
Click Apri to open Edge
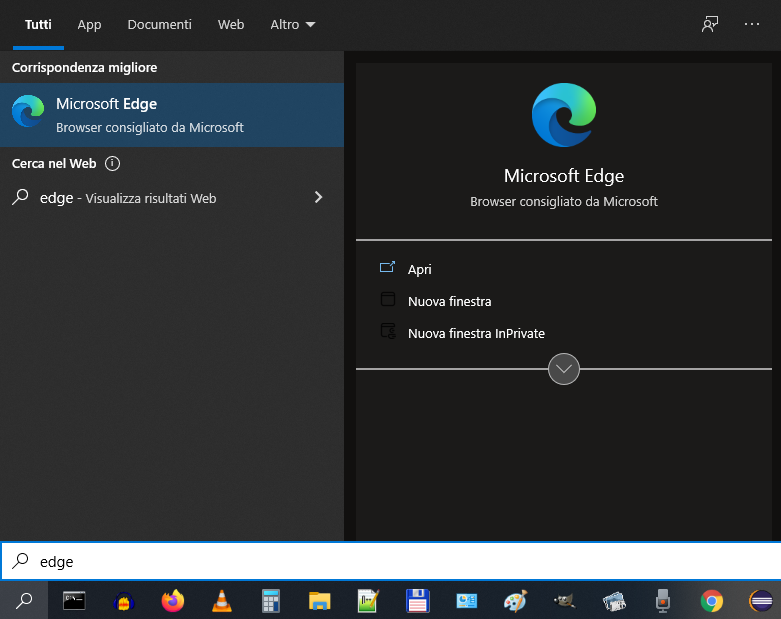click(419, 269)
